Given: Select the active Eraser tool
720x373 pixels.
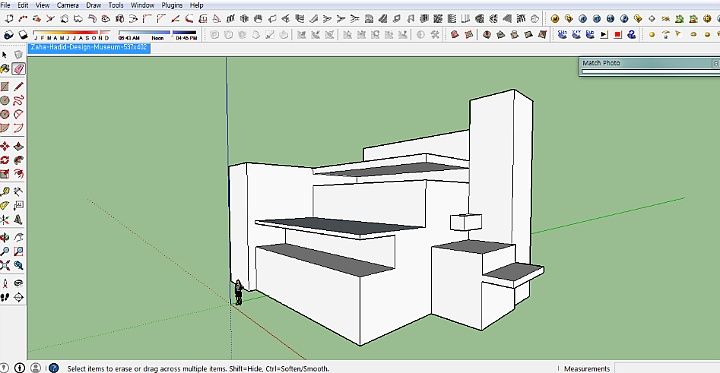Looking at the screenshot, I should [x=18, y=69].
